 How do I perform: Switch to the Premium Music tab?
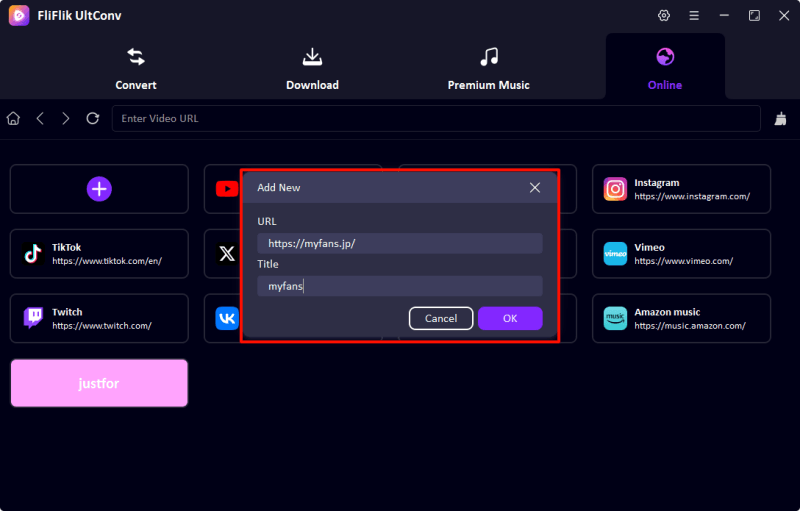click(x=488, y=67)
